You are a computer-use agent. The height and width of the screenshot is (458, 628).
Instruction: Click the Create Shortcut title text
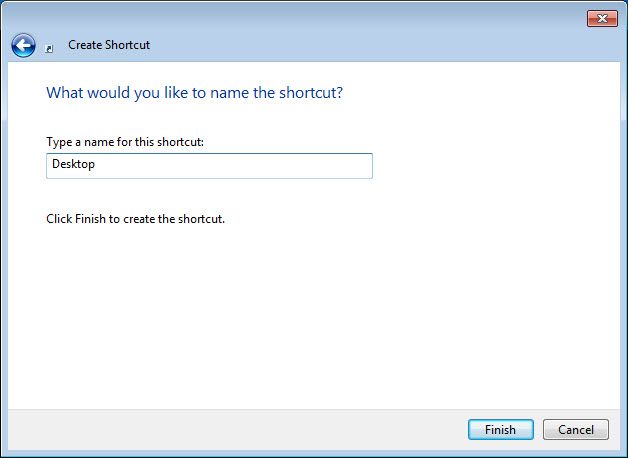click(108, 45)
